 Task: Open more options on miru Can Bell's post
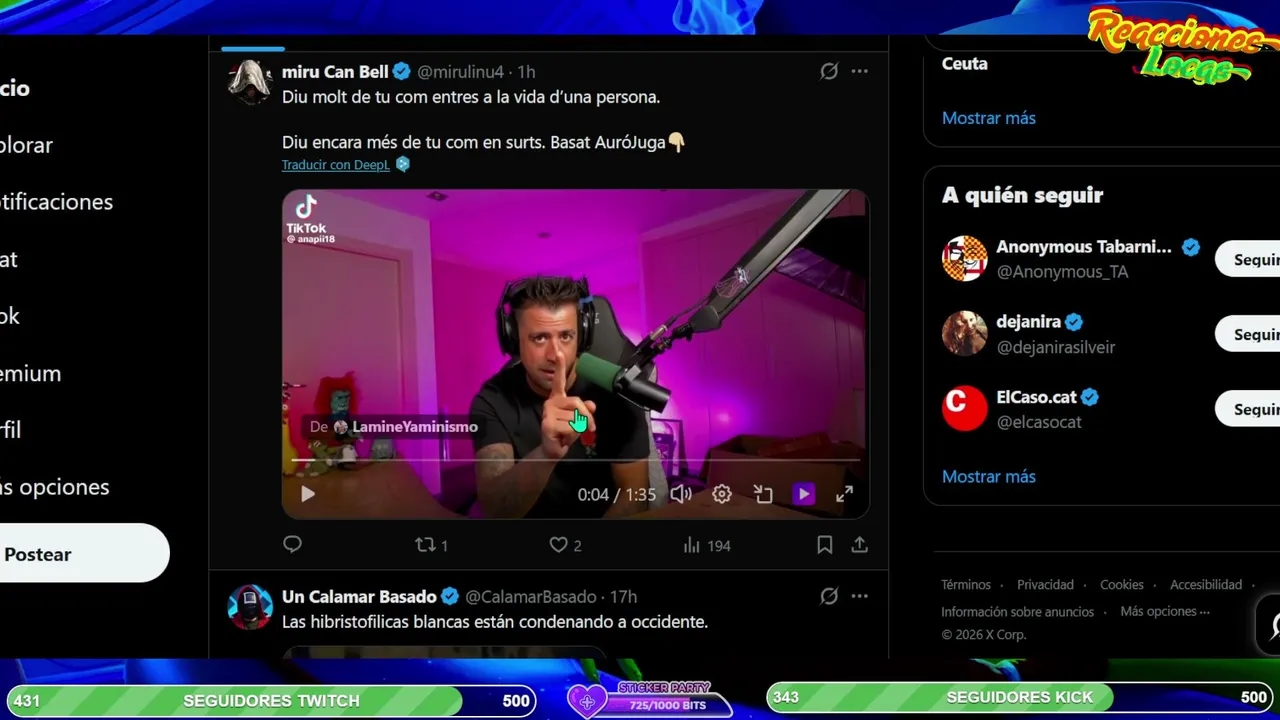(859, 71)
